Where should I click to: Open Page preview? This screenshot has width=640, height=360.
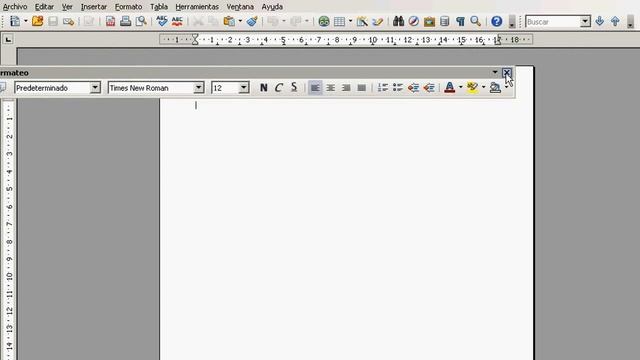click(x=141, y=21)
